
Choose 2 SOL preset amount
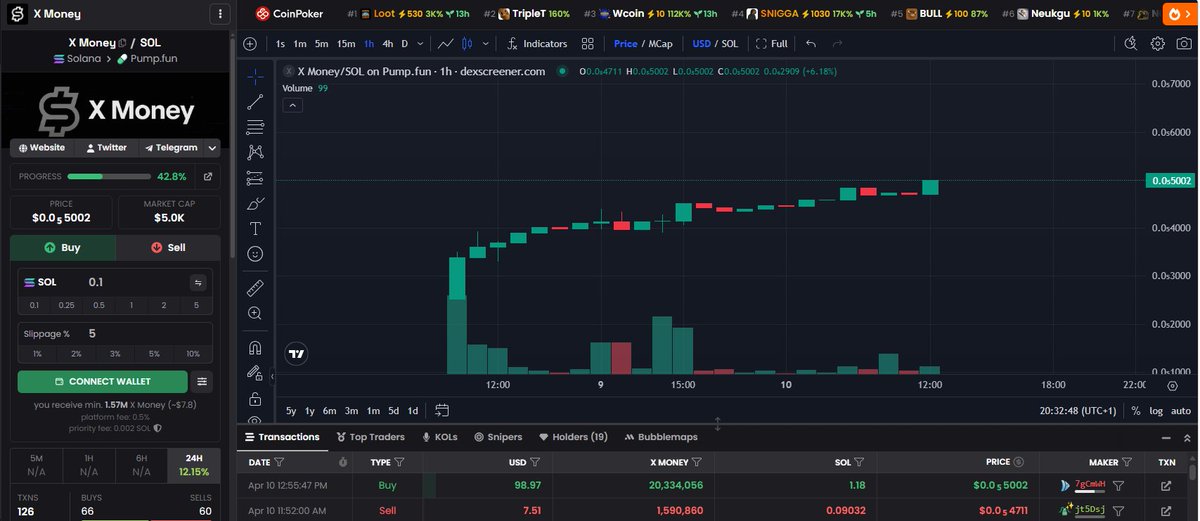tap(164, 305)
